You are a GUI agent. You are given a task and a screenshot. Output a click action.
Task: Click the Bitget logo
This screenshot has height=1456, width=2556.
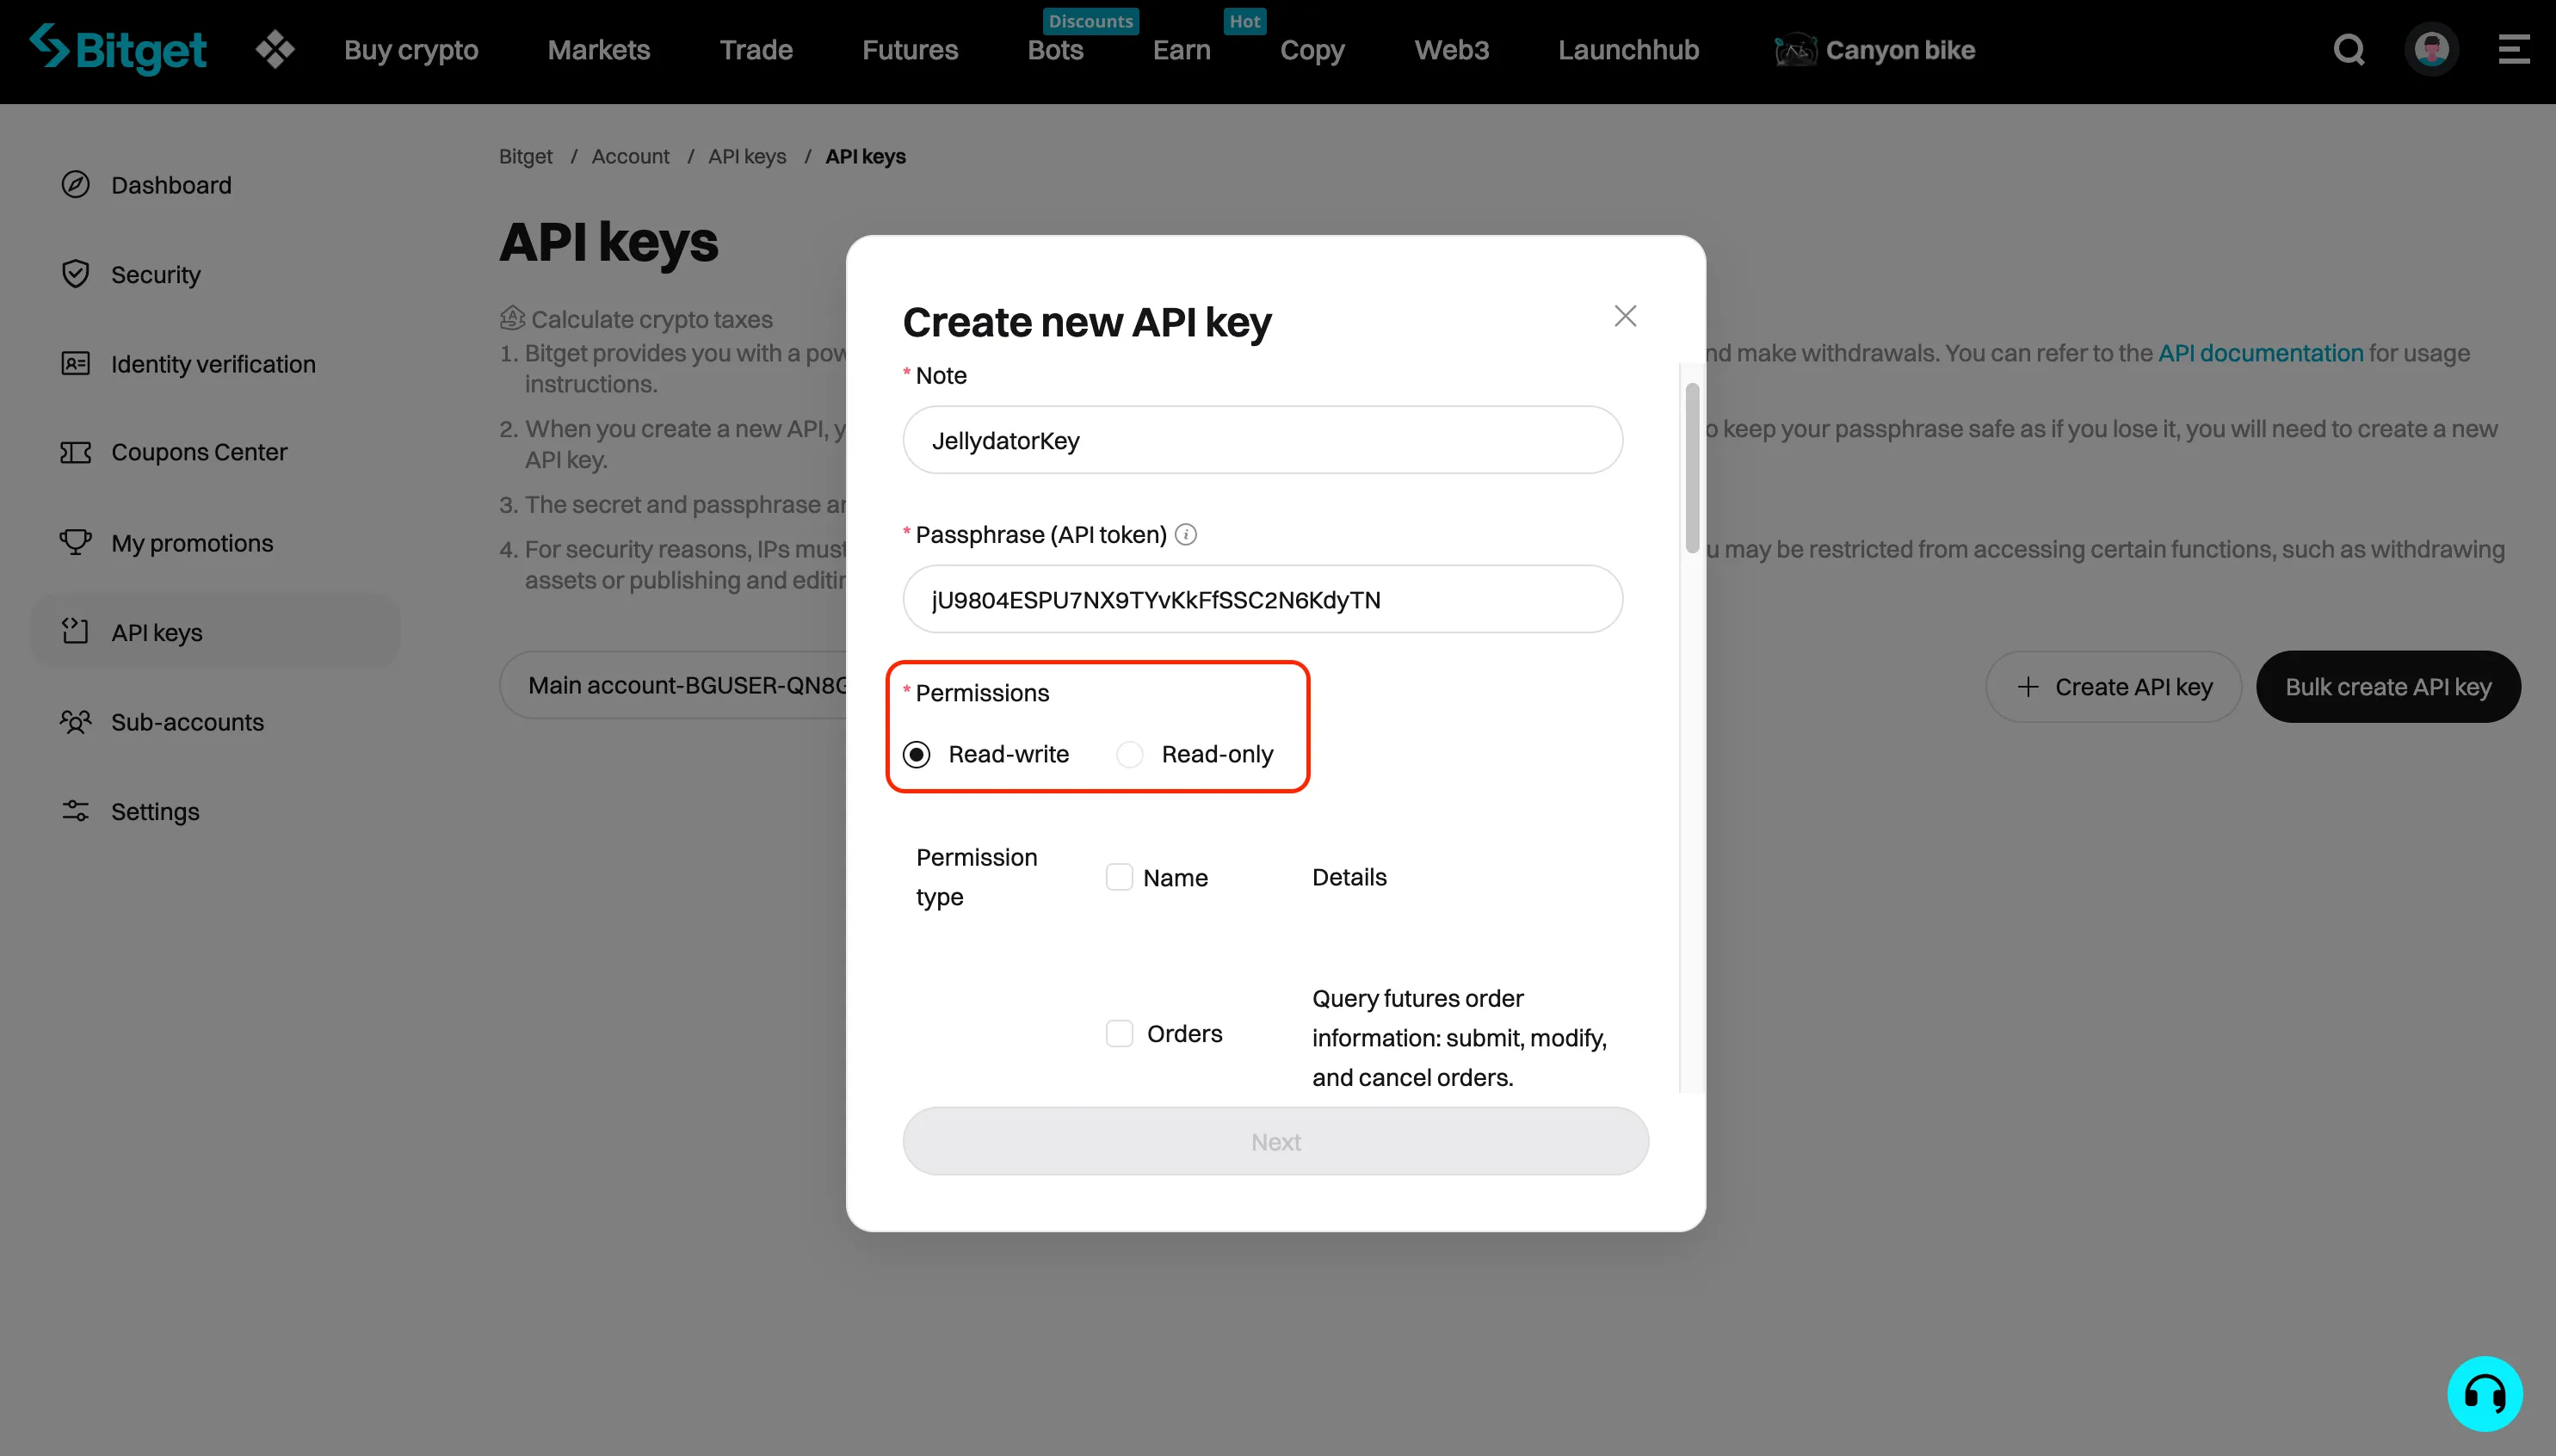click(118, 49)
